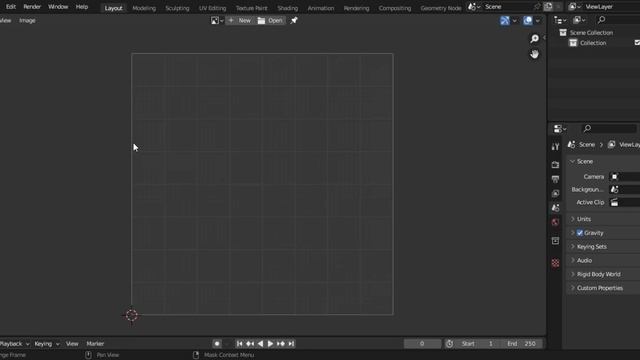The height and width of the screenshot is (360, 640).
Task: Open the Window menu
Action: tap(58, 7)
